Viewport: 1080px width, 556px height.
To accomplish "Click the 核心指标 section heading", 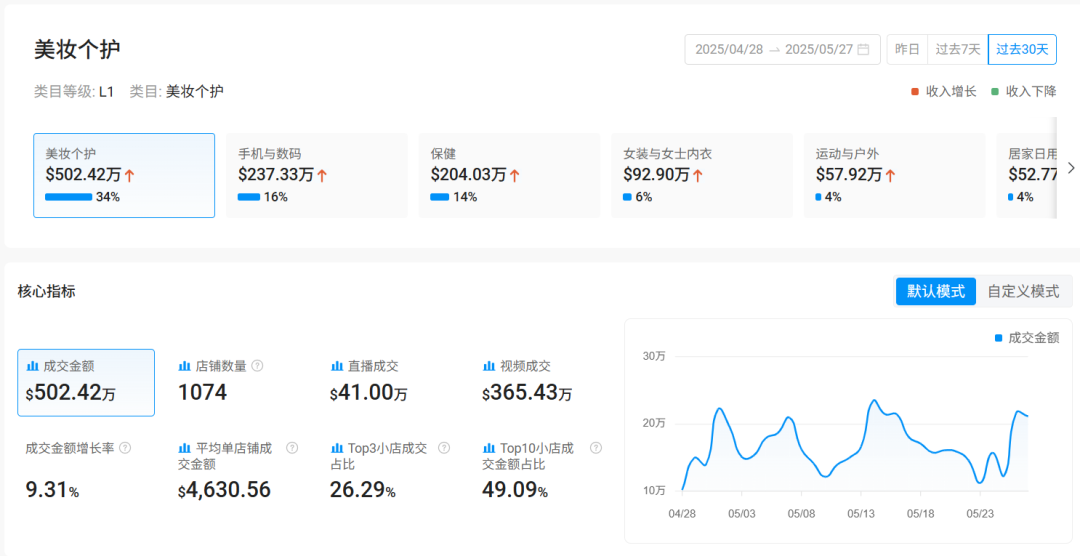I will tap(46, 291).
